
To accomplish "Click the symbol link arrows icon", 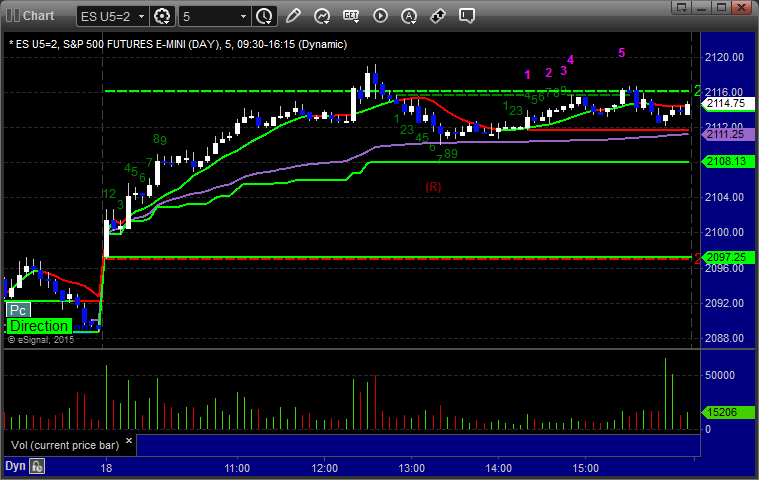I will point(438,16).
